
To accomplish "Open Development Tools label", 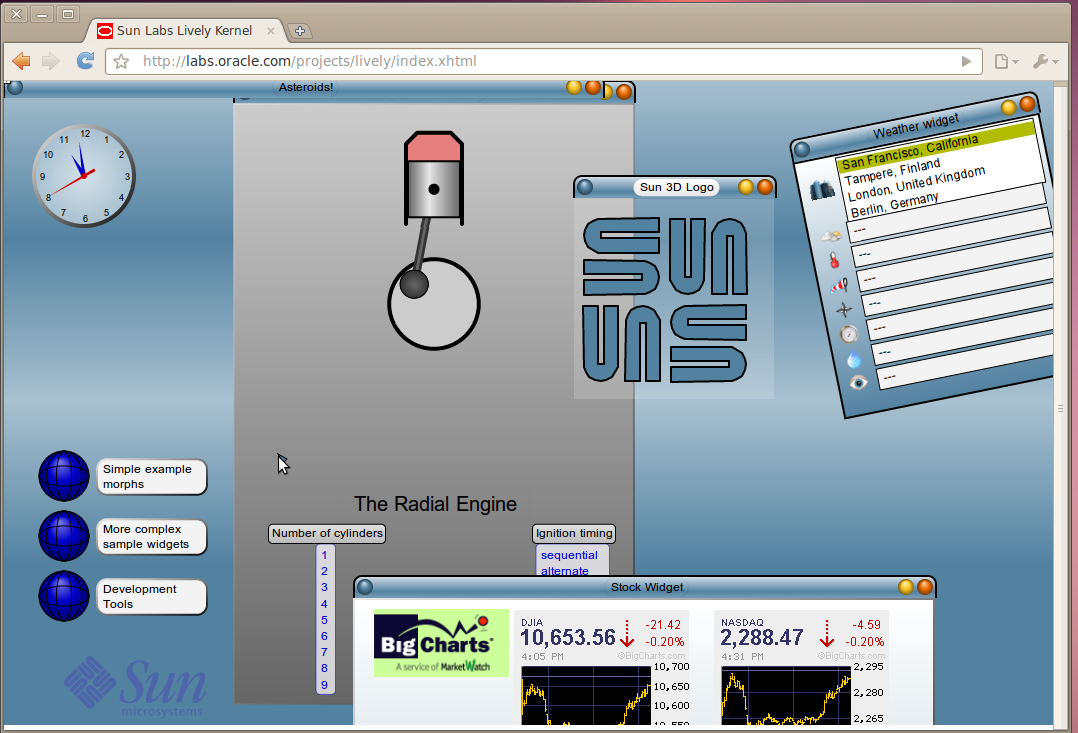I will (151, 596).
